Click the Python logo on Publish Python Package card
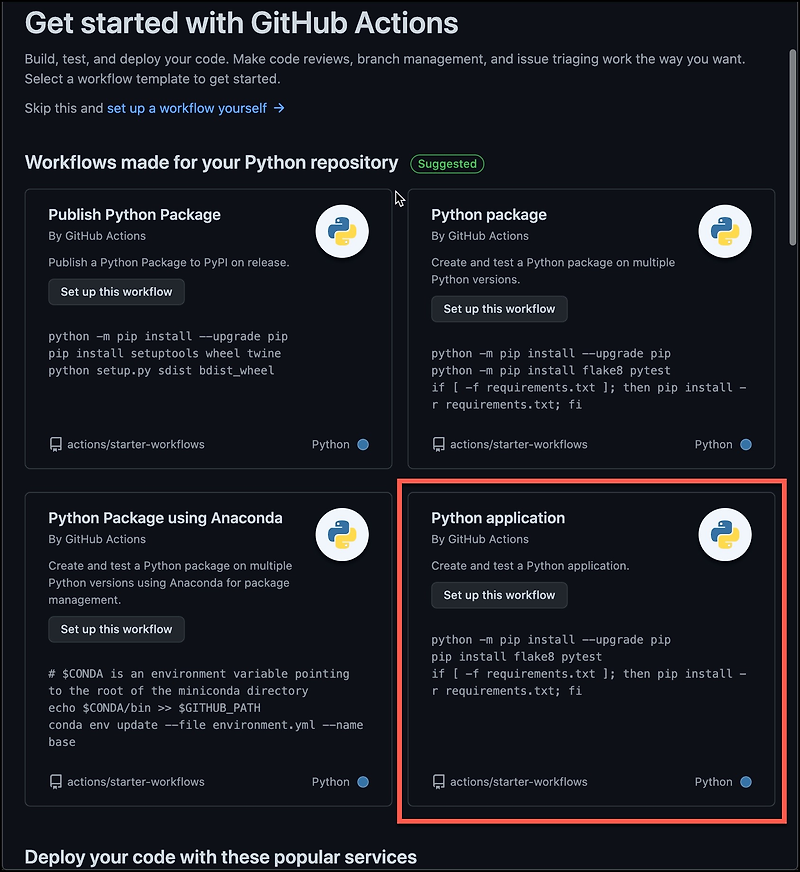The width and height of the screenshot is (800, 872). pos(342,231)
